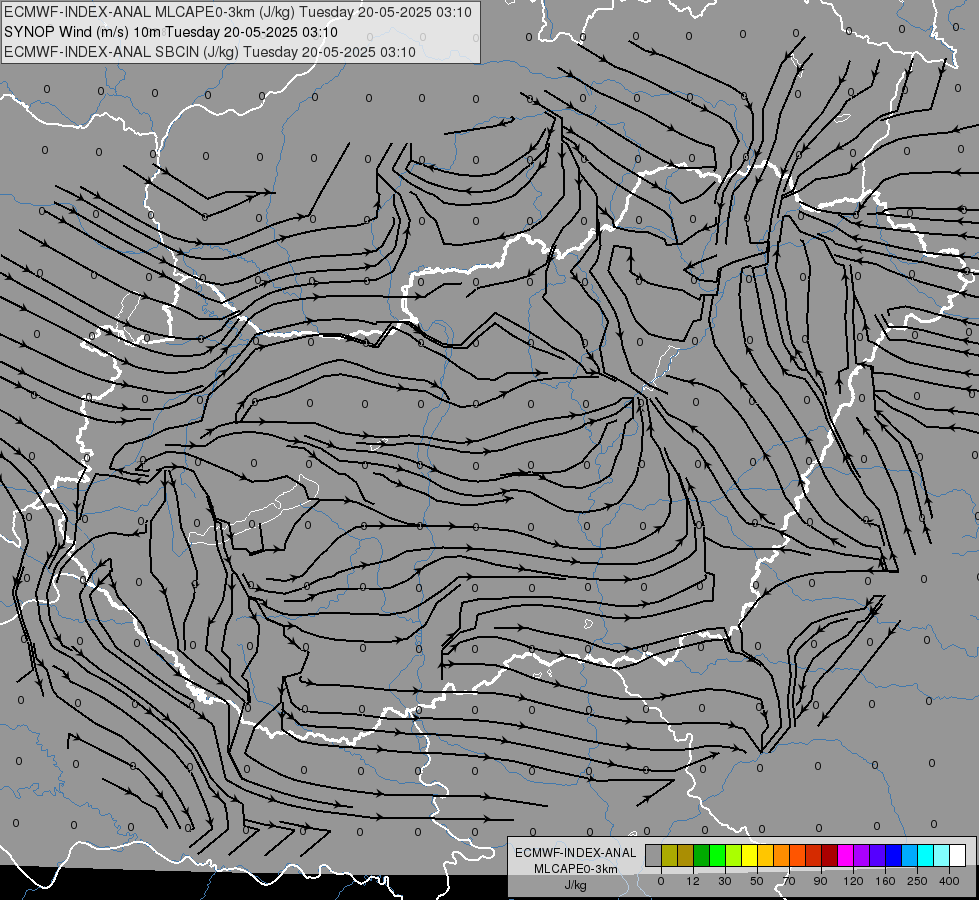The height and width of the screenshot is (900, 979).
Task: Pick the cyan swatch right of 250 tick
Action: pyautogui.click(x=926, y=855)
